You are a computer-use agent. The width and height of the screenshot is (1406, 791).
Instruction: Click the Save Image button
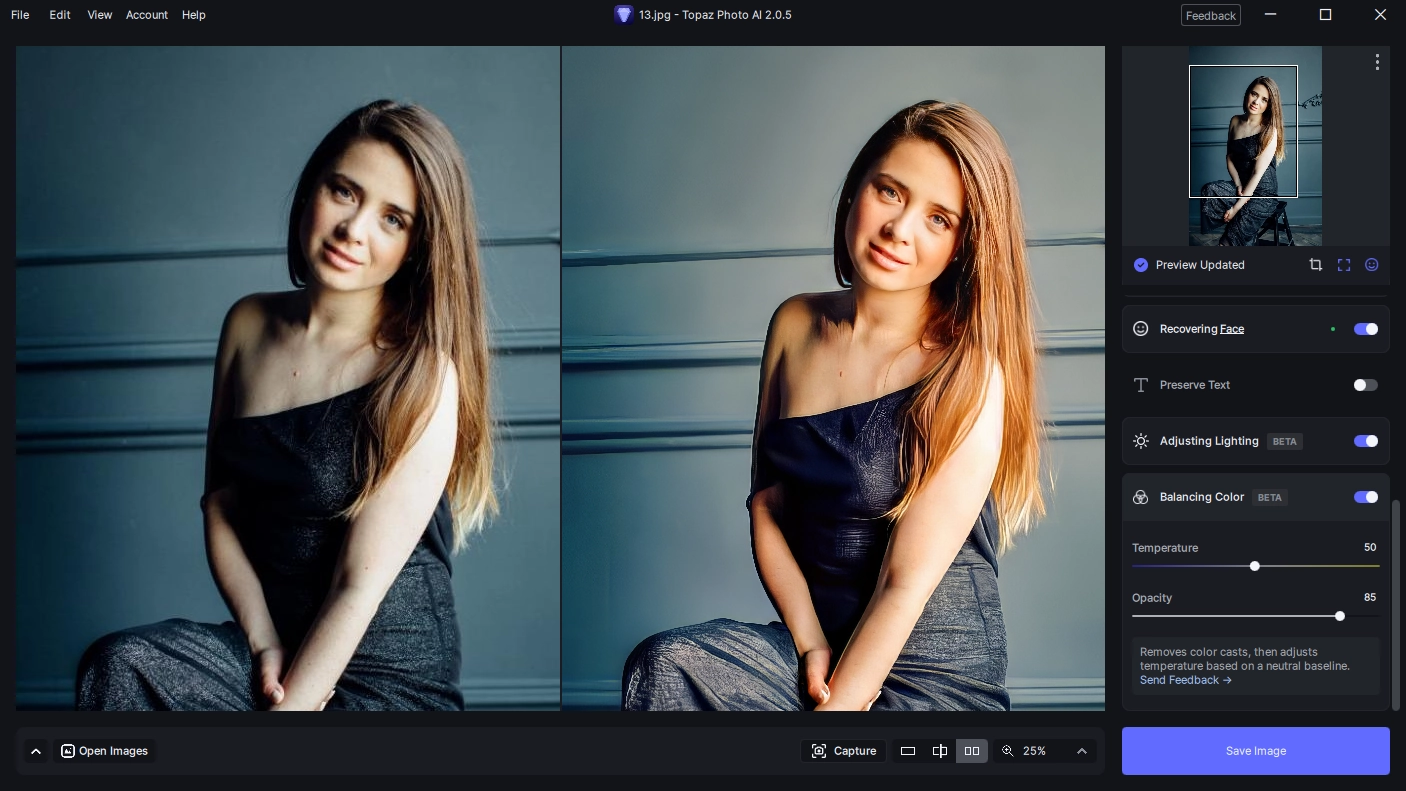(1256, 751)
